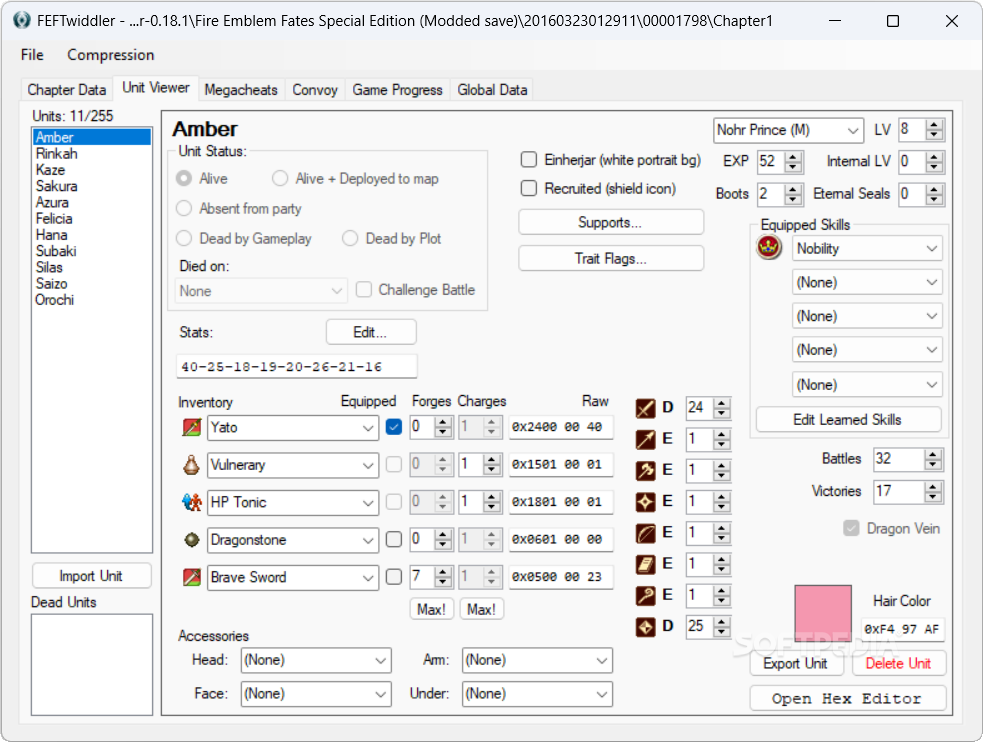Increase sword weapon experience with up arrow
983x742 pixels.
[x=722, y=403]
